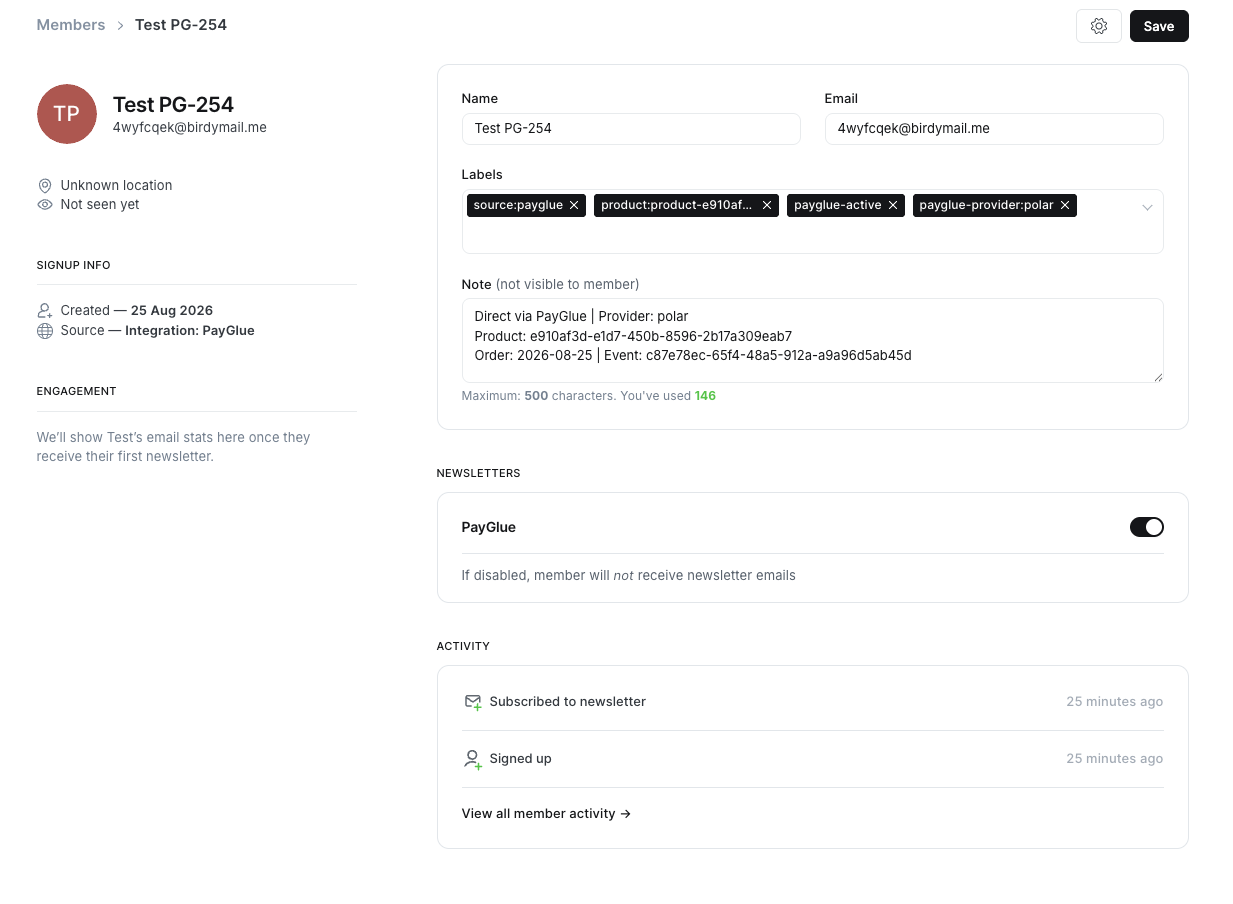
Task: Click the Not seen yet eye icon
Action: tap(45, 205)
